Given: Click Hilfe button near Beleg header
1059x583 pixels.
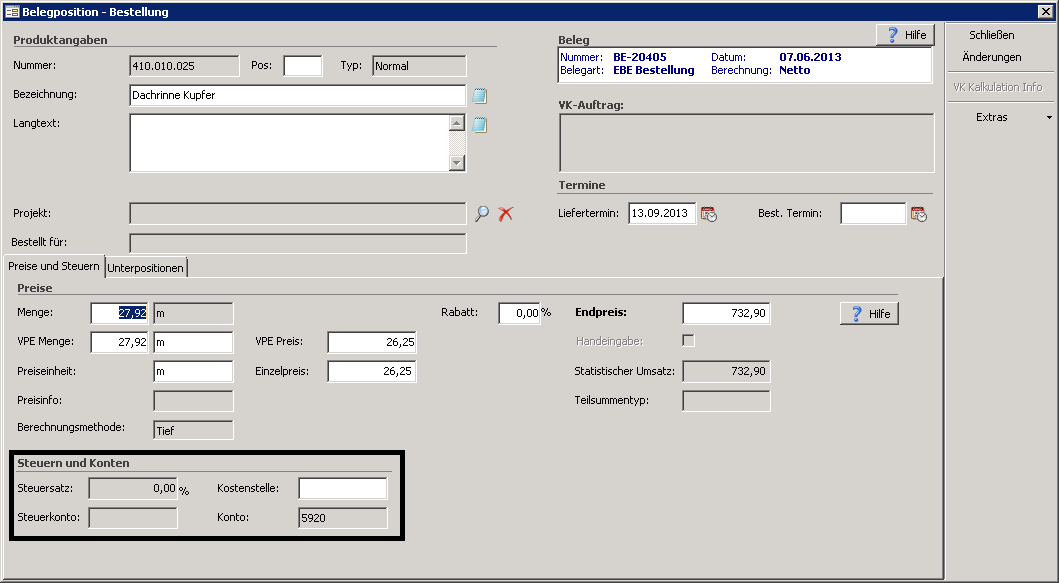Looking at the screenshot, I should [906, 34].
